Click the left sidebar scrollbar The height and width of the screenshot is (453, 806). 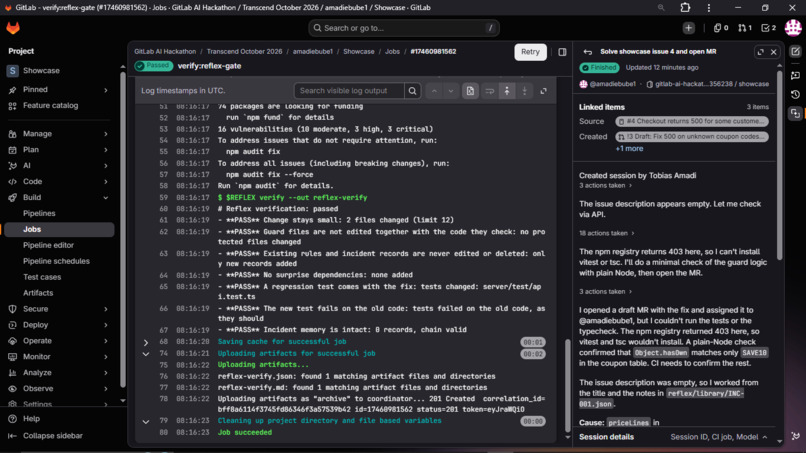tap(122, 229)
